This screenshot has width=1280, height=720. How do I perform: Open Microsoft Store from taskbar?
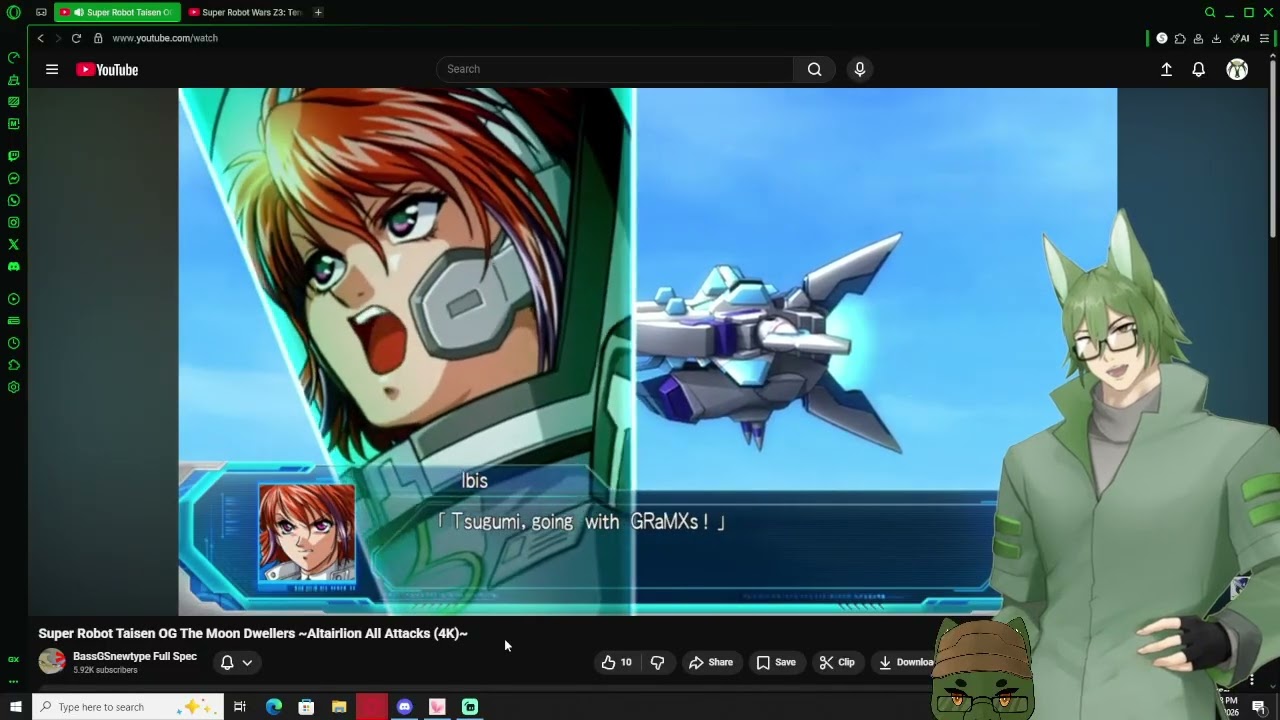point(306,707)
